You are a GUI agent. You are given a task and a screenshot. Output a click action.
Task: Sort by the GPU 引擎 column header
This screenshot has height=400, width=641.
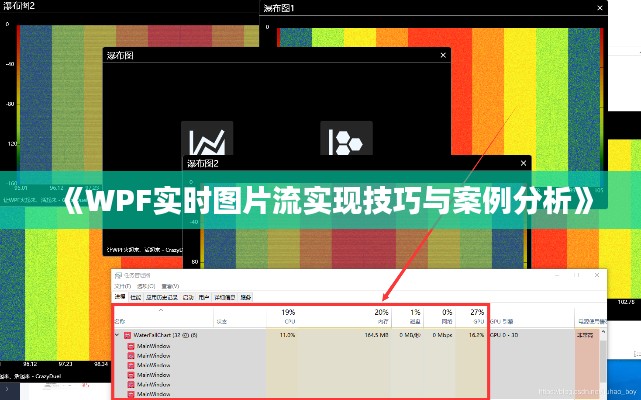coord(501,321)
